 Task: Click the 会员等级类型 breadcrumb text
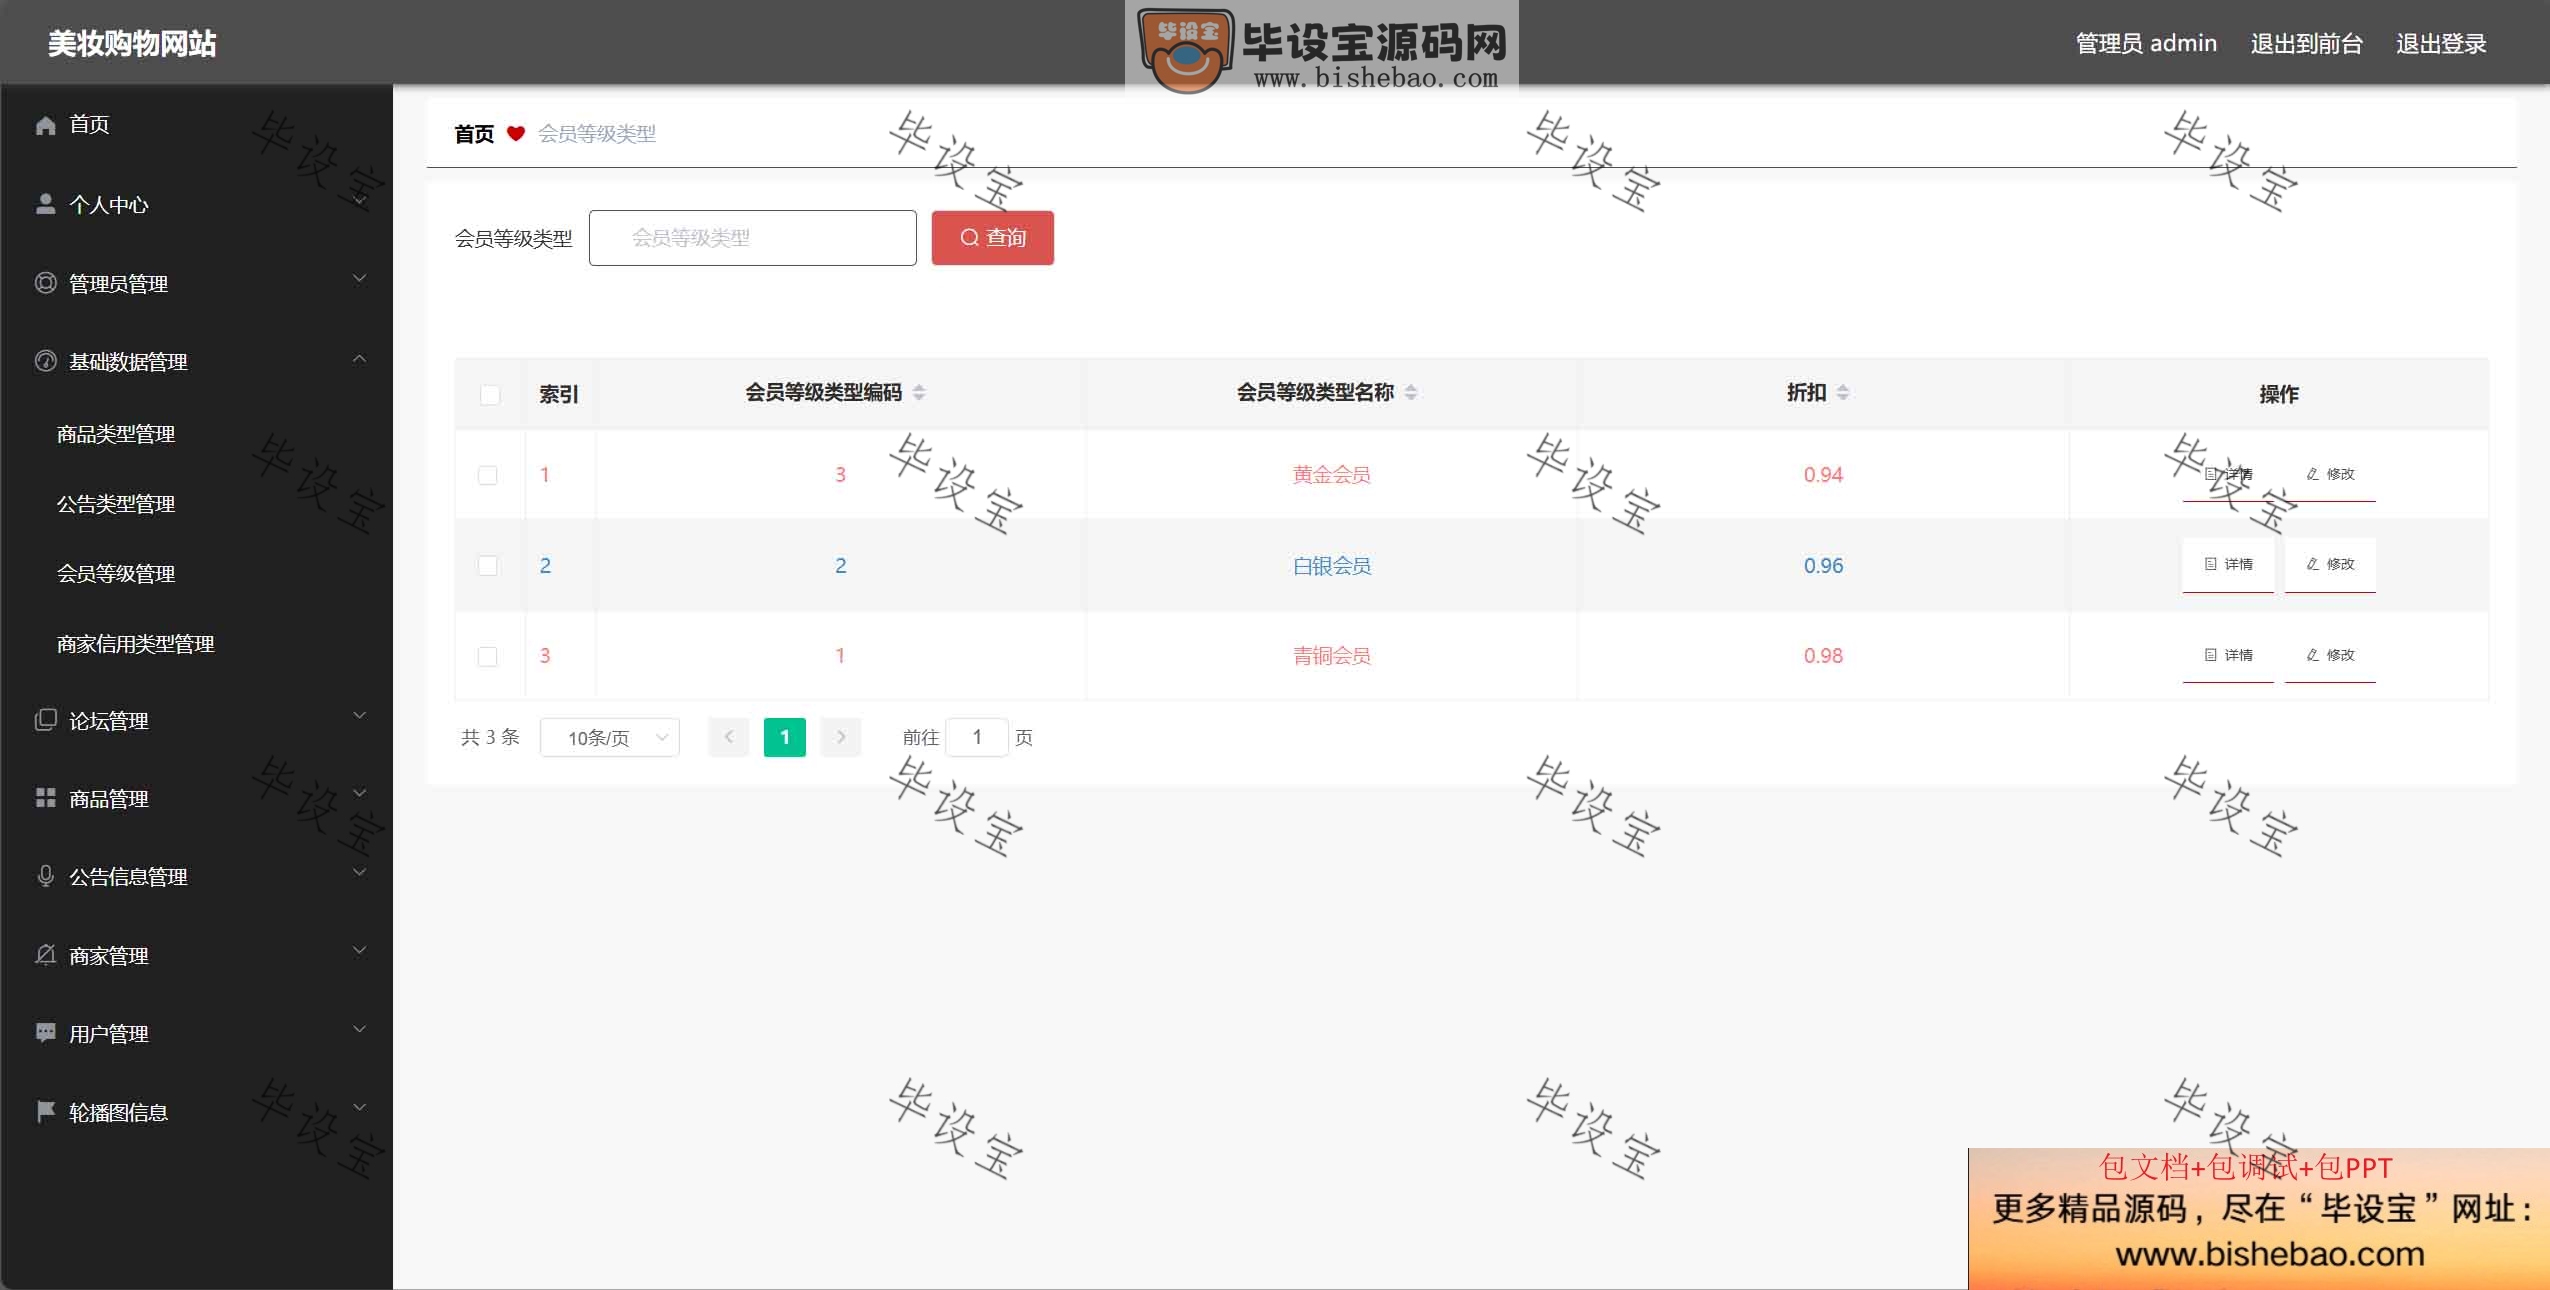pos(597,134)
